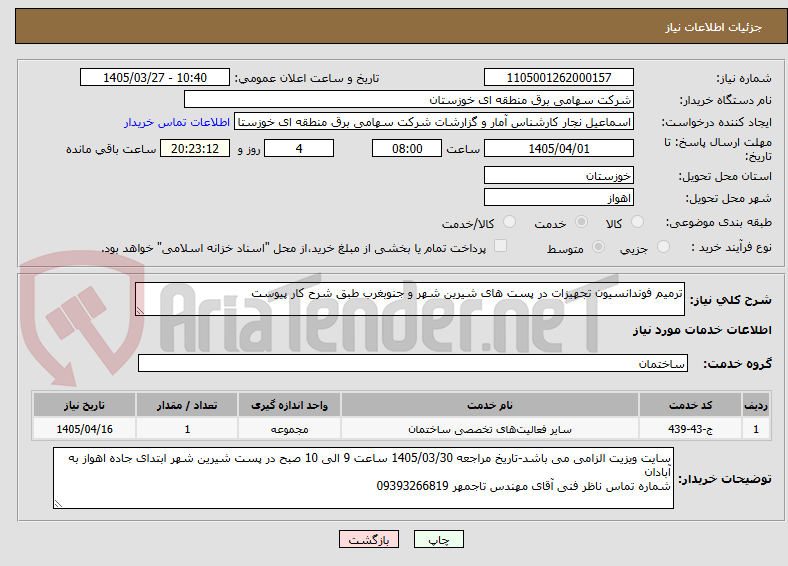Select the کالا/خدمت radio button
The image size is (788, 566).
(x=510, y=222)
